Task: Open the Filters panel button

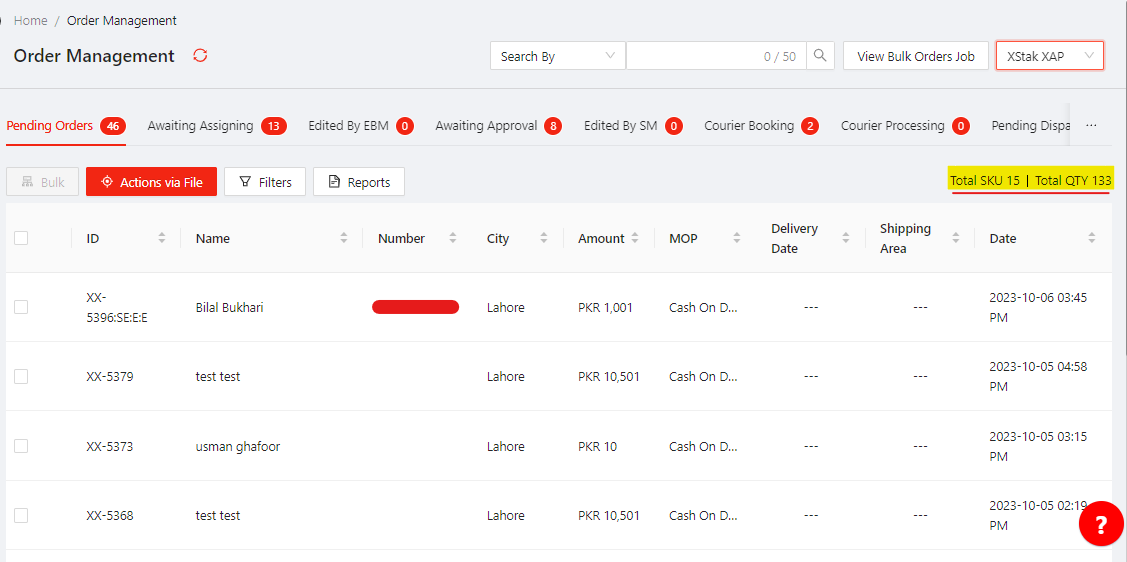Action: (x=265, y=182)
